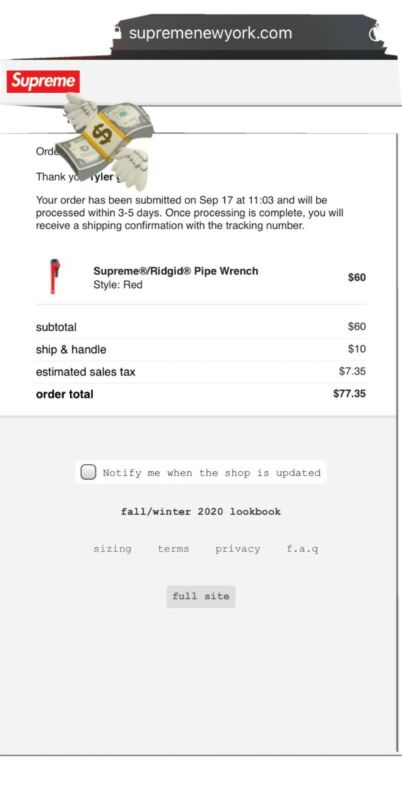The image size is (402, 800).
Task: Select the estimated sales tax row
Action: (200, 372)
